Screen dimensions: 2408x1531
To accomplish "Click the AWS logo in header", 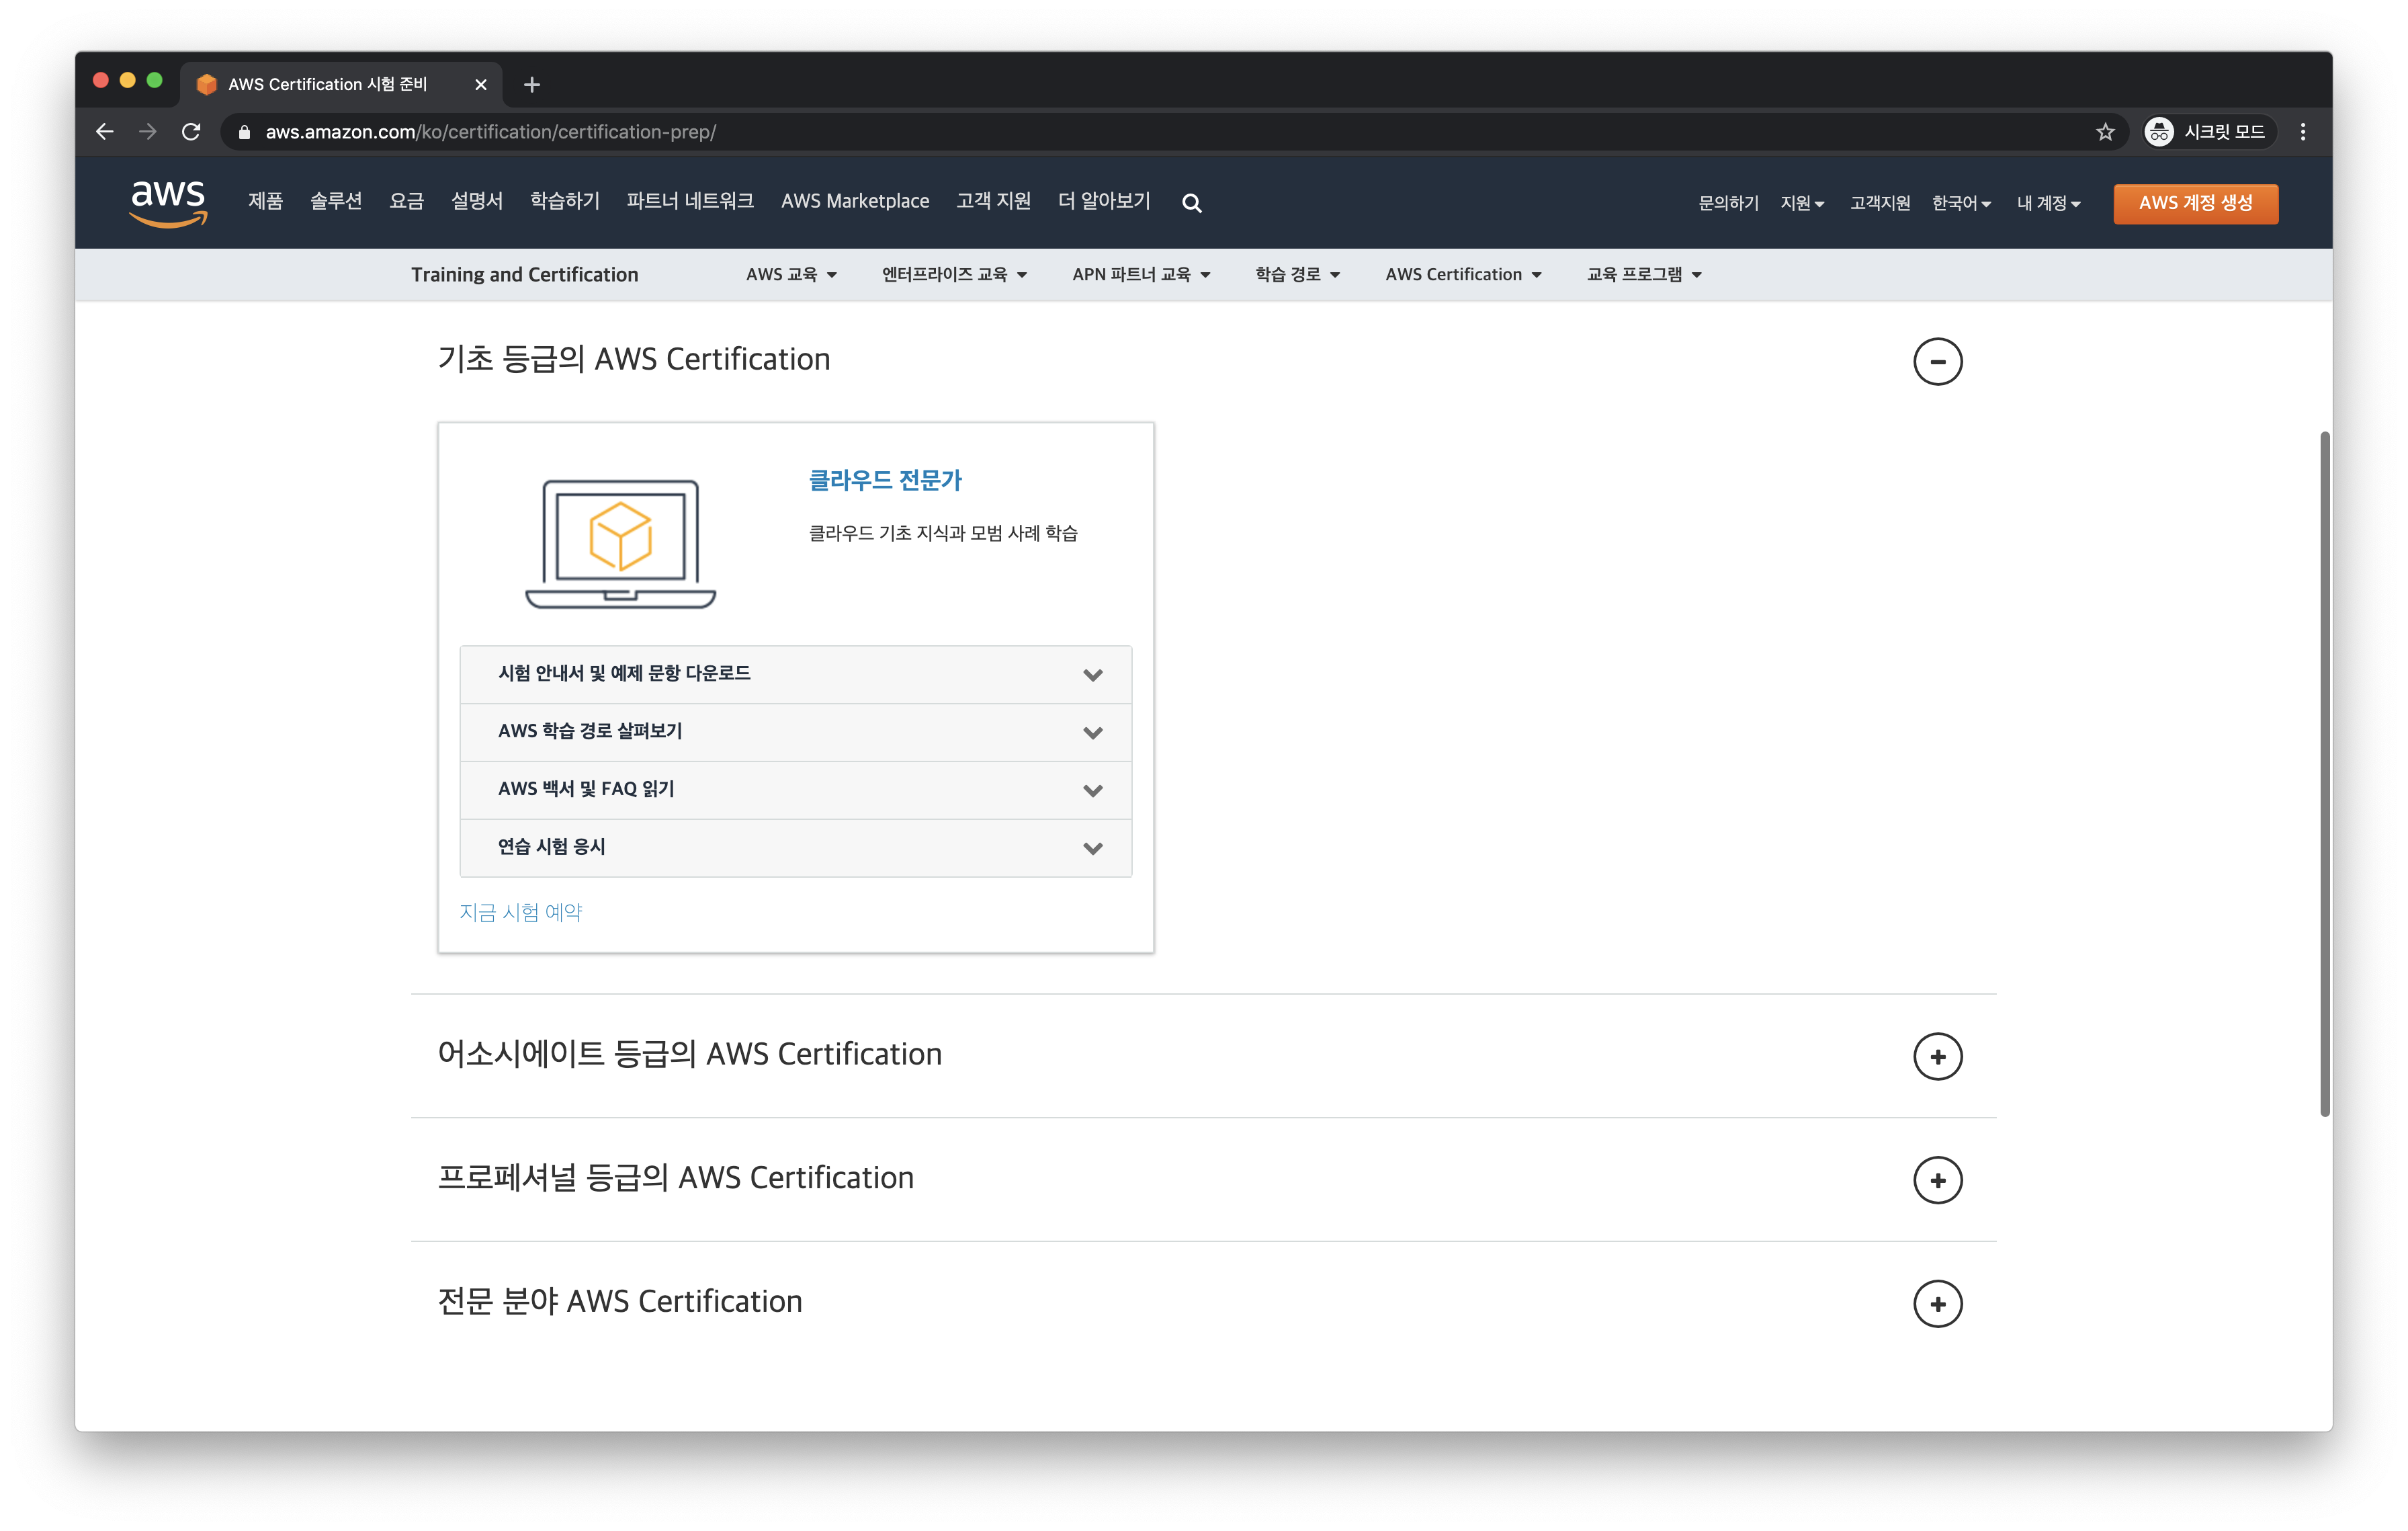I will (168, 202).
